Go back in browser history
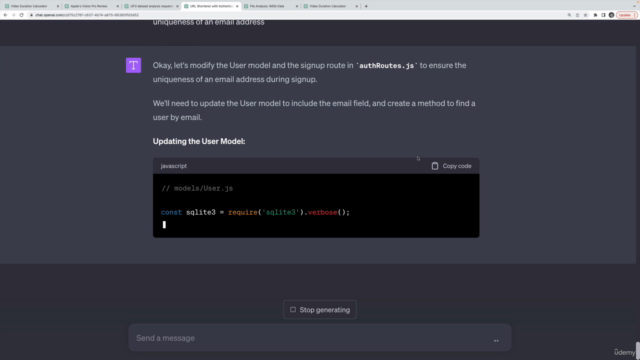Viewport: 640px width, 360px height. [x=5, y=15]
